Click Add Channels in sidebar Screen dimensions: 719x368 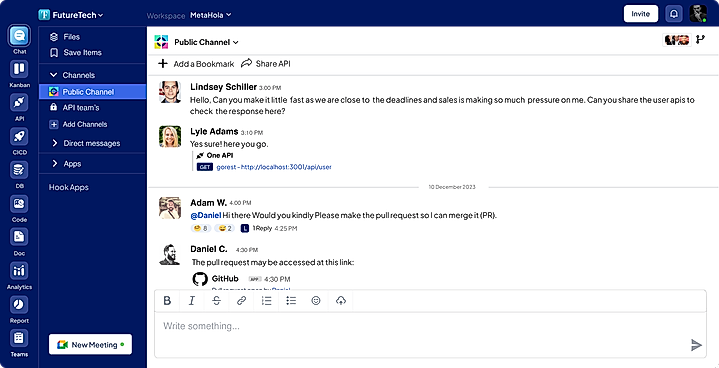[78, 124]
